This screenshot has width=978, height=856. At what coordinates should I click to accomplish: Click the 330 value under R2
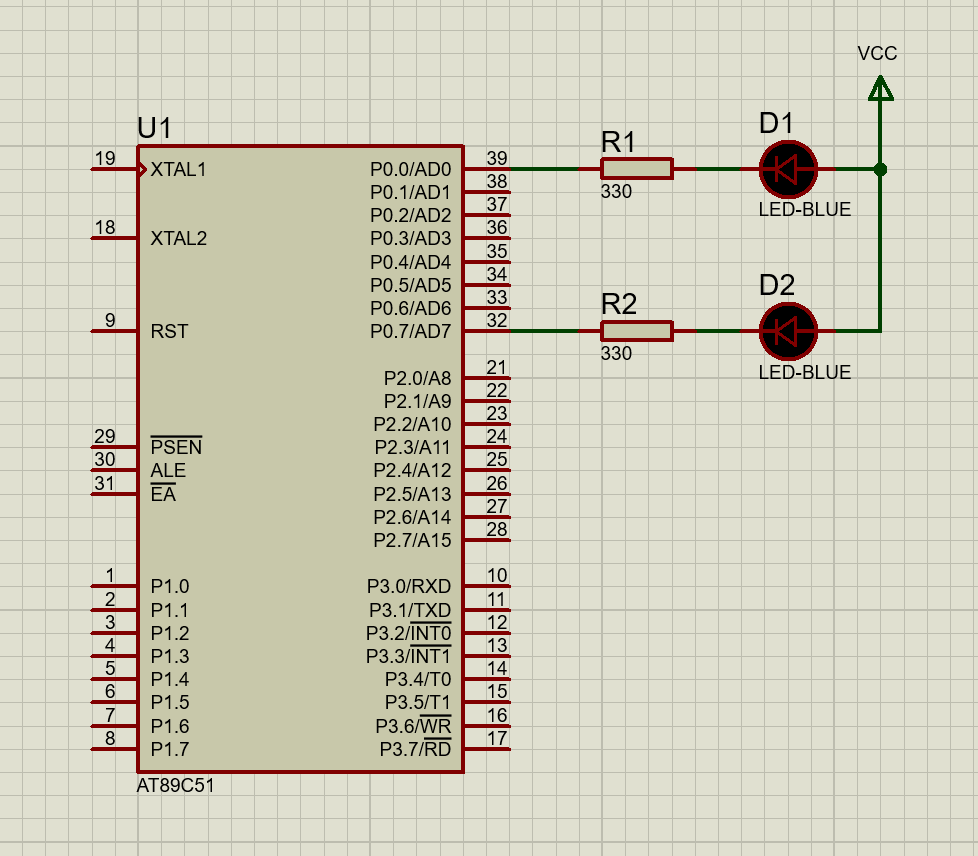pyautogui.click(x=616, y=354)
